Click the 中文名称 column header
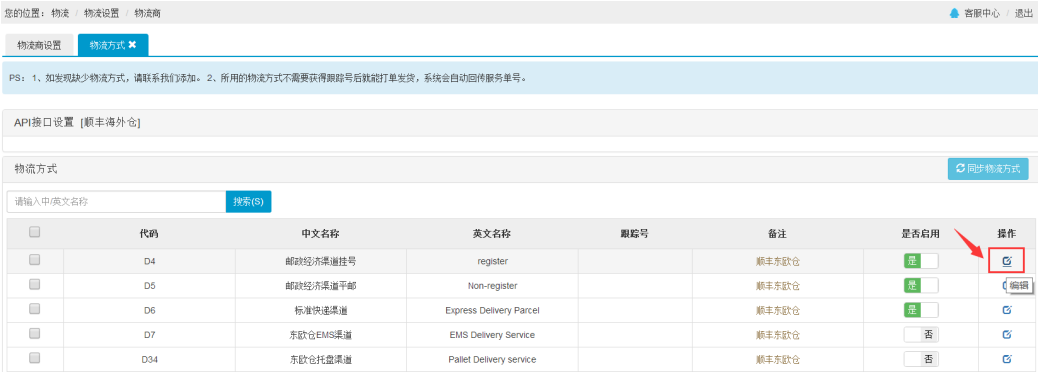The height and width of the screenshot is (381, 1040). coord(320,234)
